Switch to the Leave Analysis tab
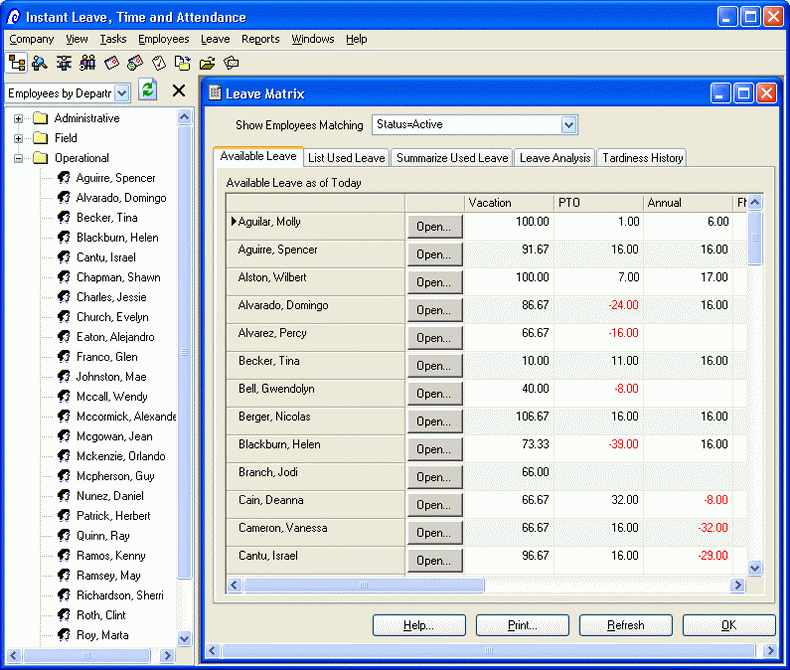790x670 pixels. point(555,158)
